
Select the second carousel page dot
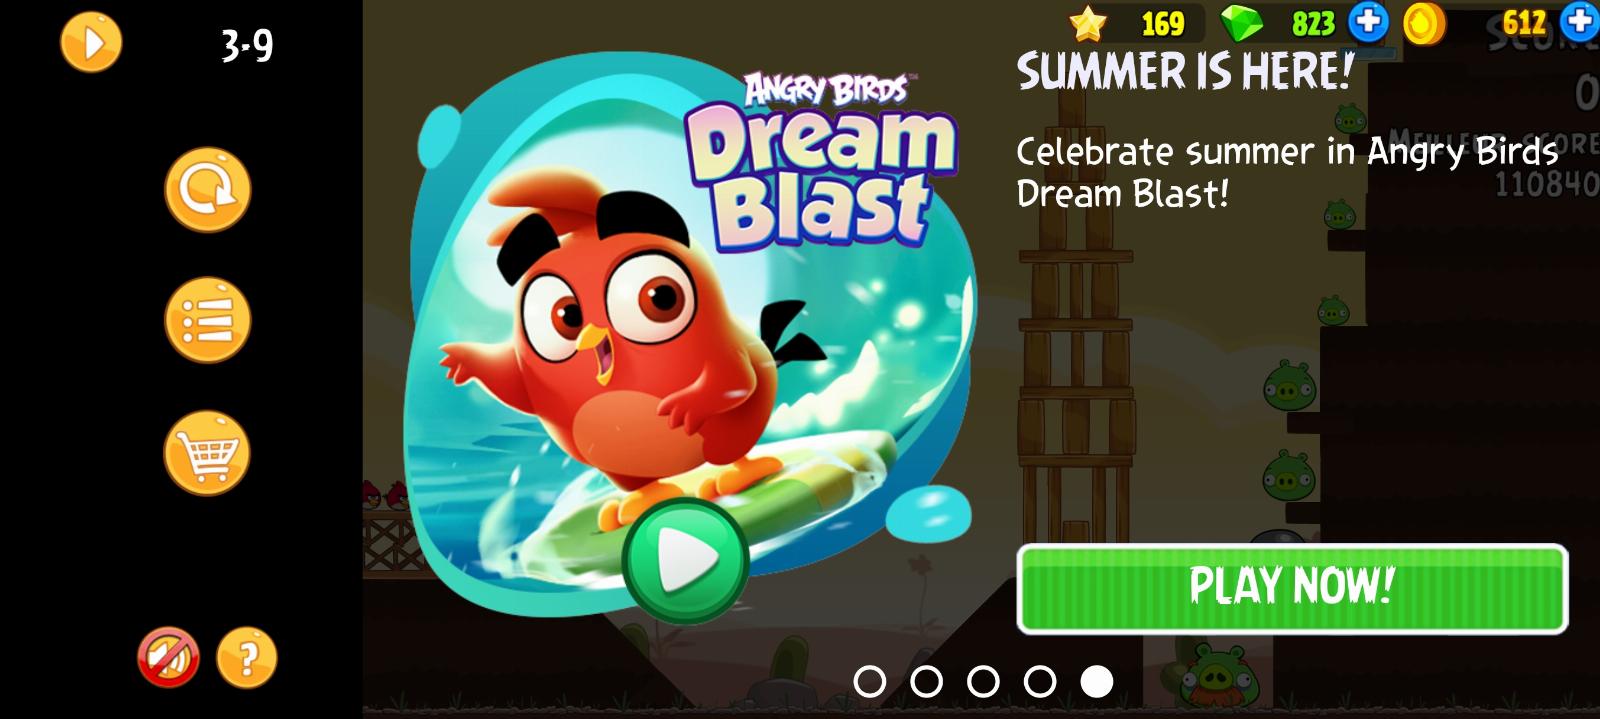tap(927, 681)
